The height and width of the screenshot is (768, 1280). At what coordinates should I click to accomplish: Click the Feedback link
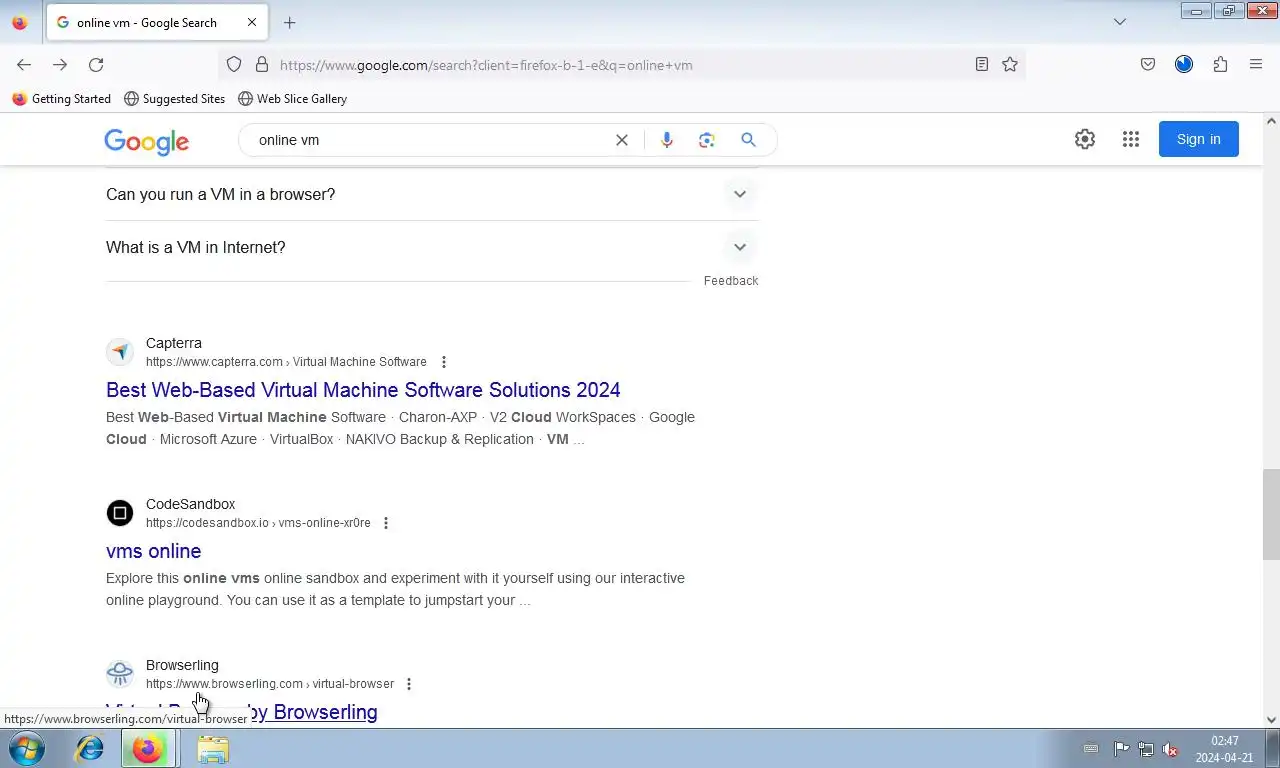click(731, 281)
